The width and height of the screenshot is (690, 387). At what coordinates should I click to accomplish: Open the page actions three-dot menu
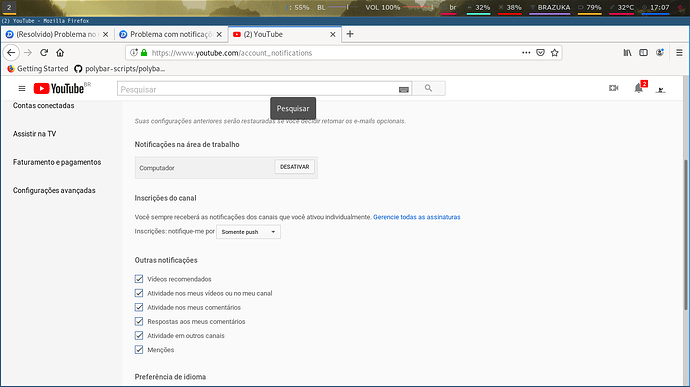pos(526,53)
